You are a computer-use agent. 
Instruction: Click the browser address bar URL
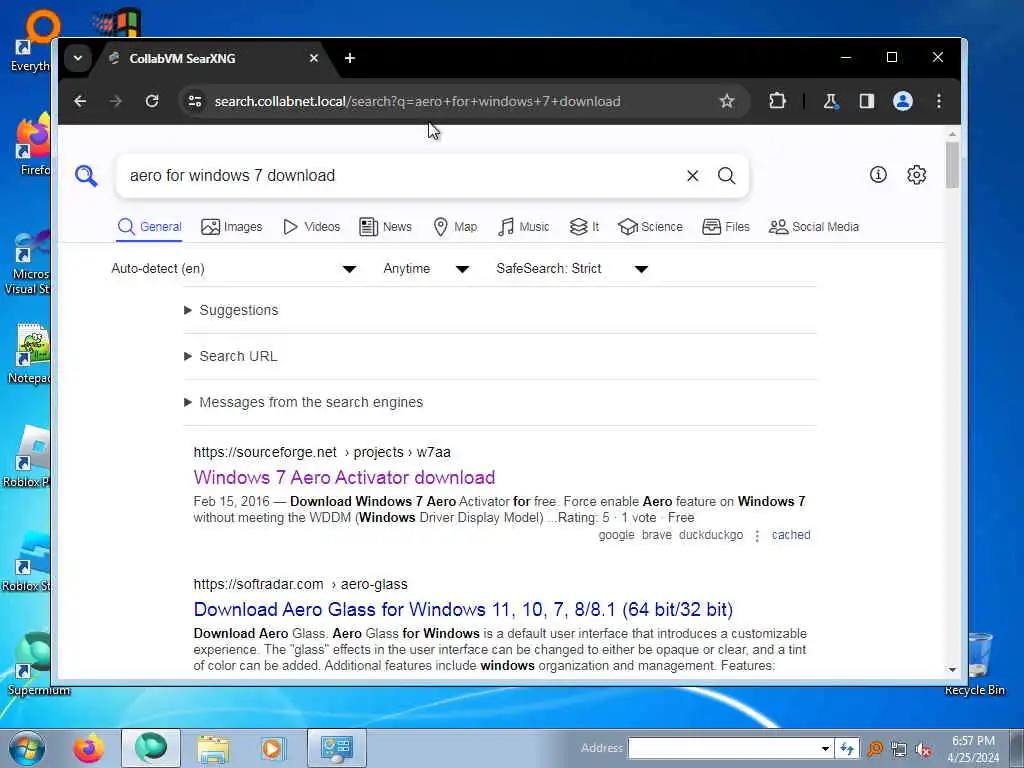coord(417,101)
